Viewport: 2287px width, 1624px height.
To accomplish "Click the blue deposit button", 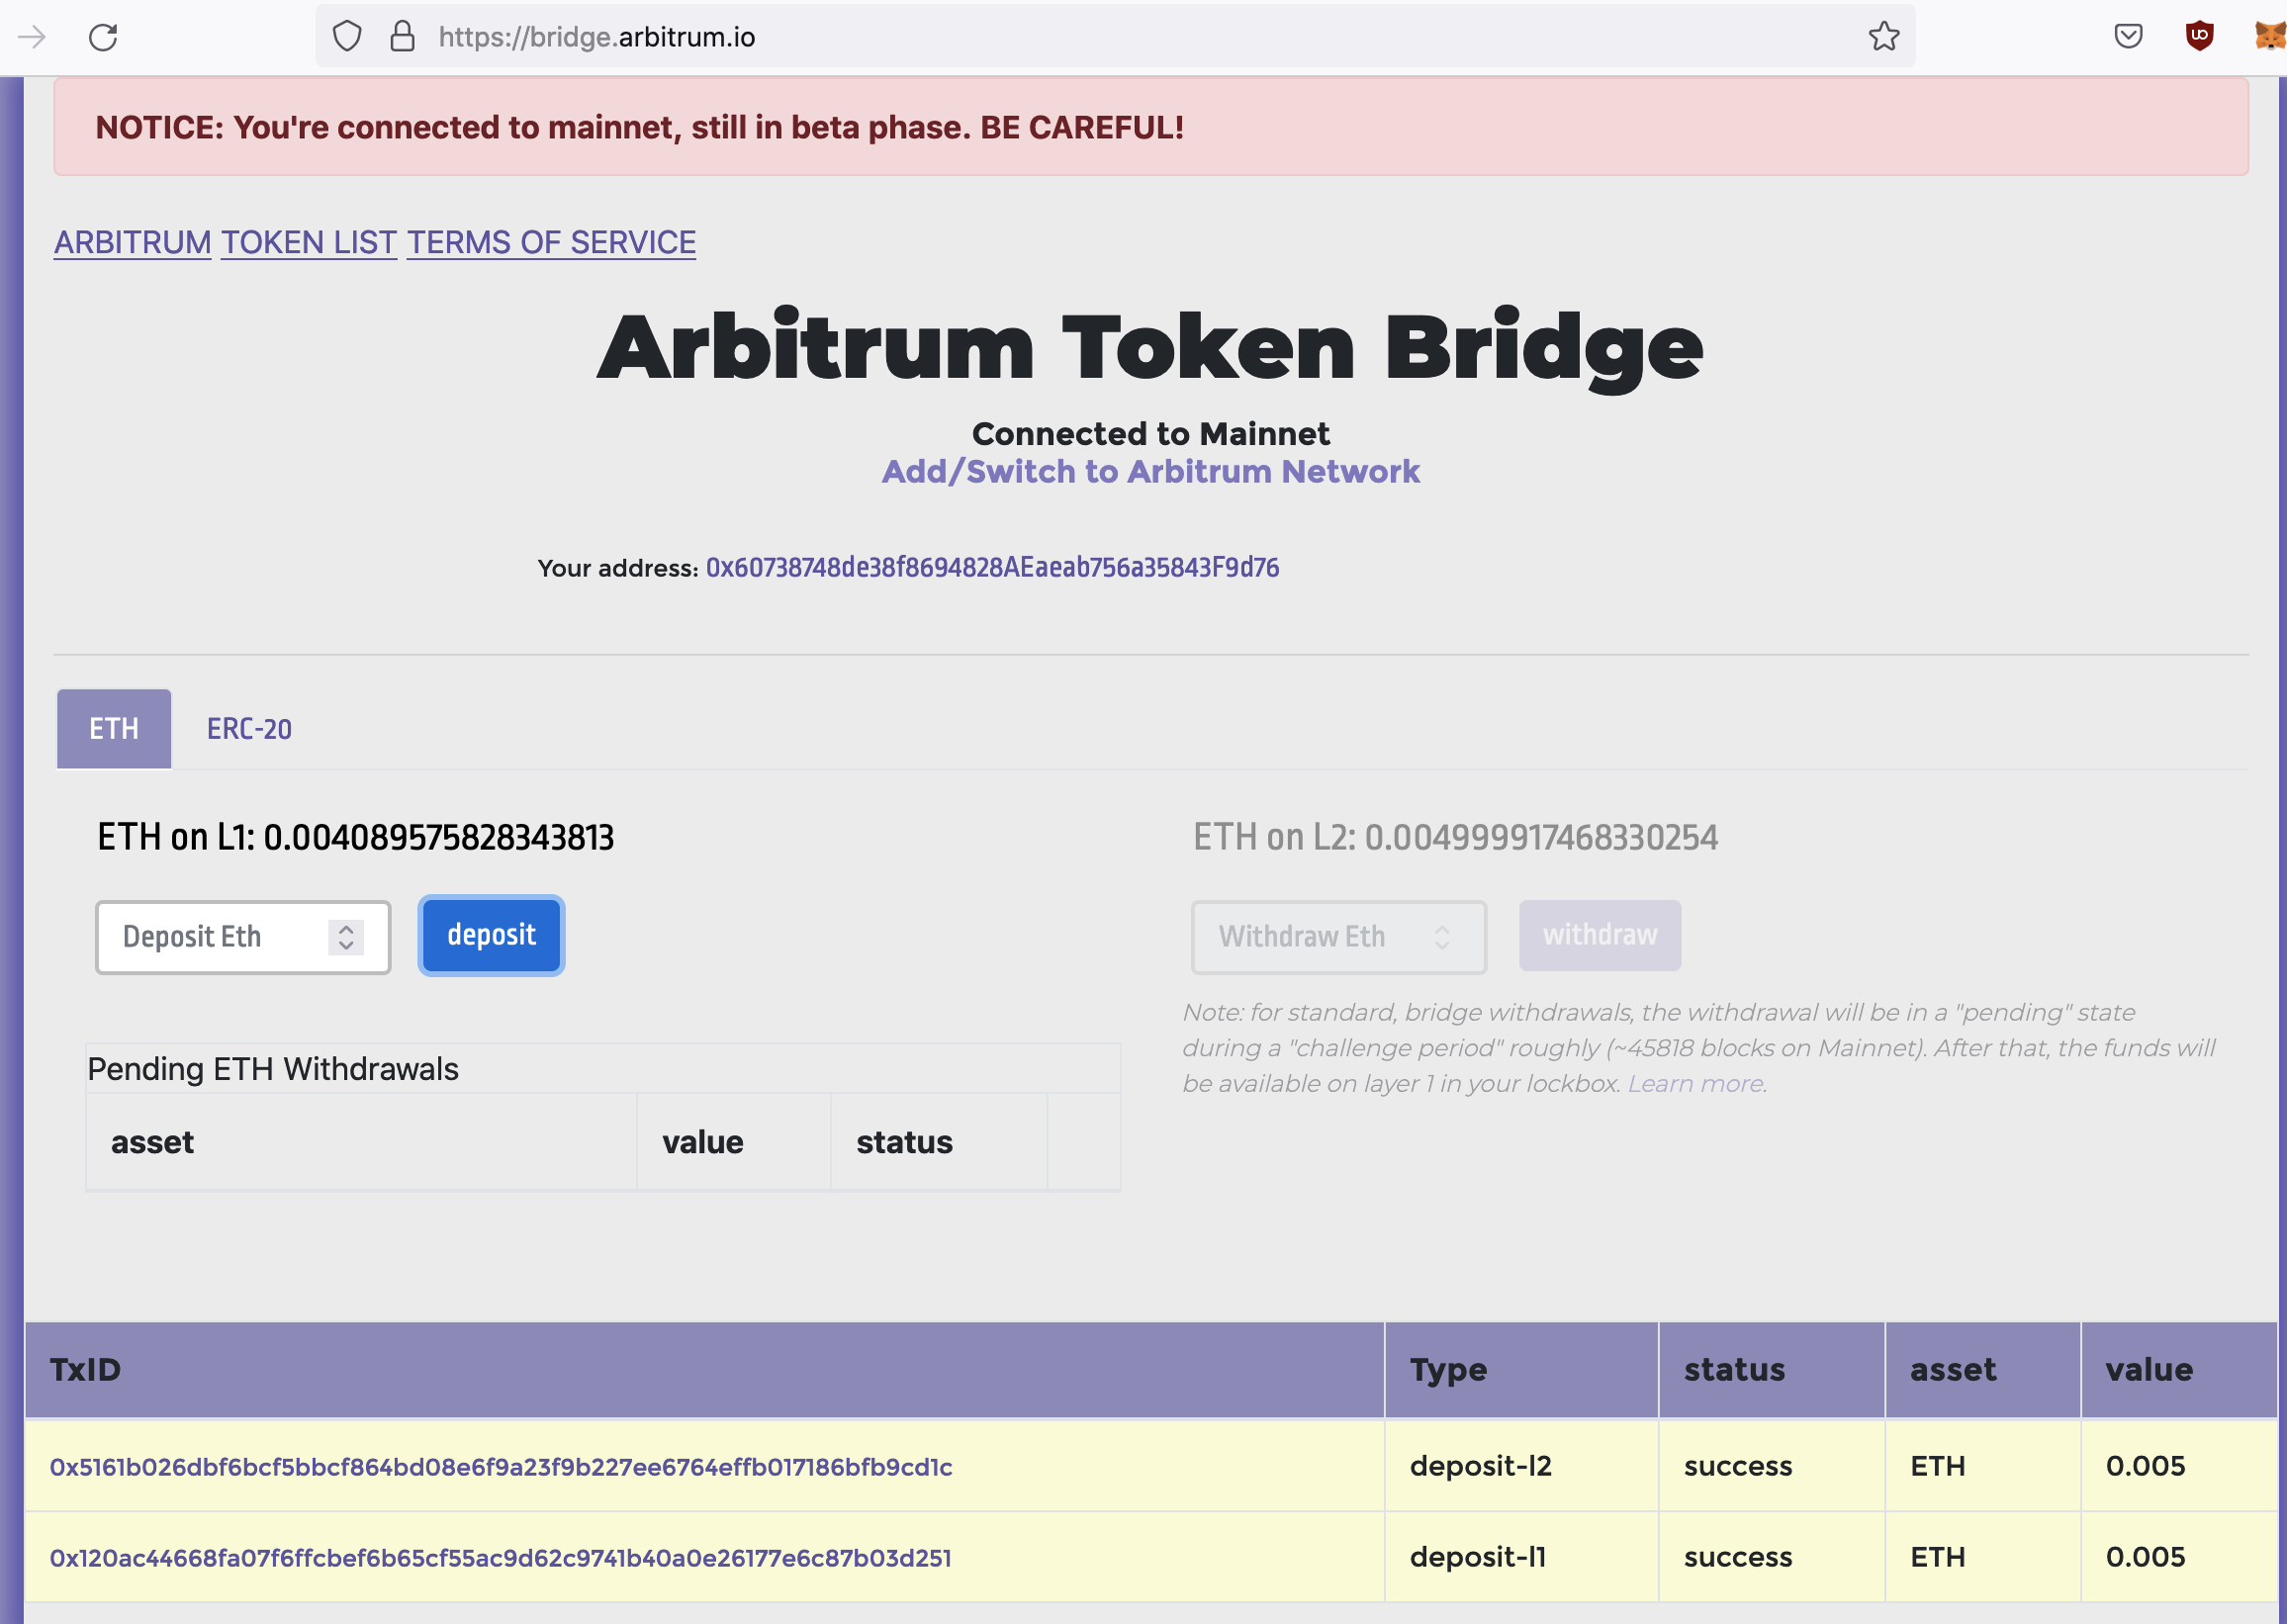I will point(491,935).
